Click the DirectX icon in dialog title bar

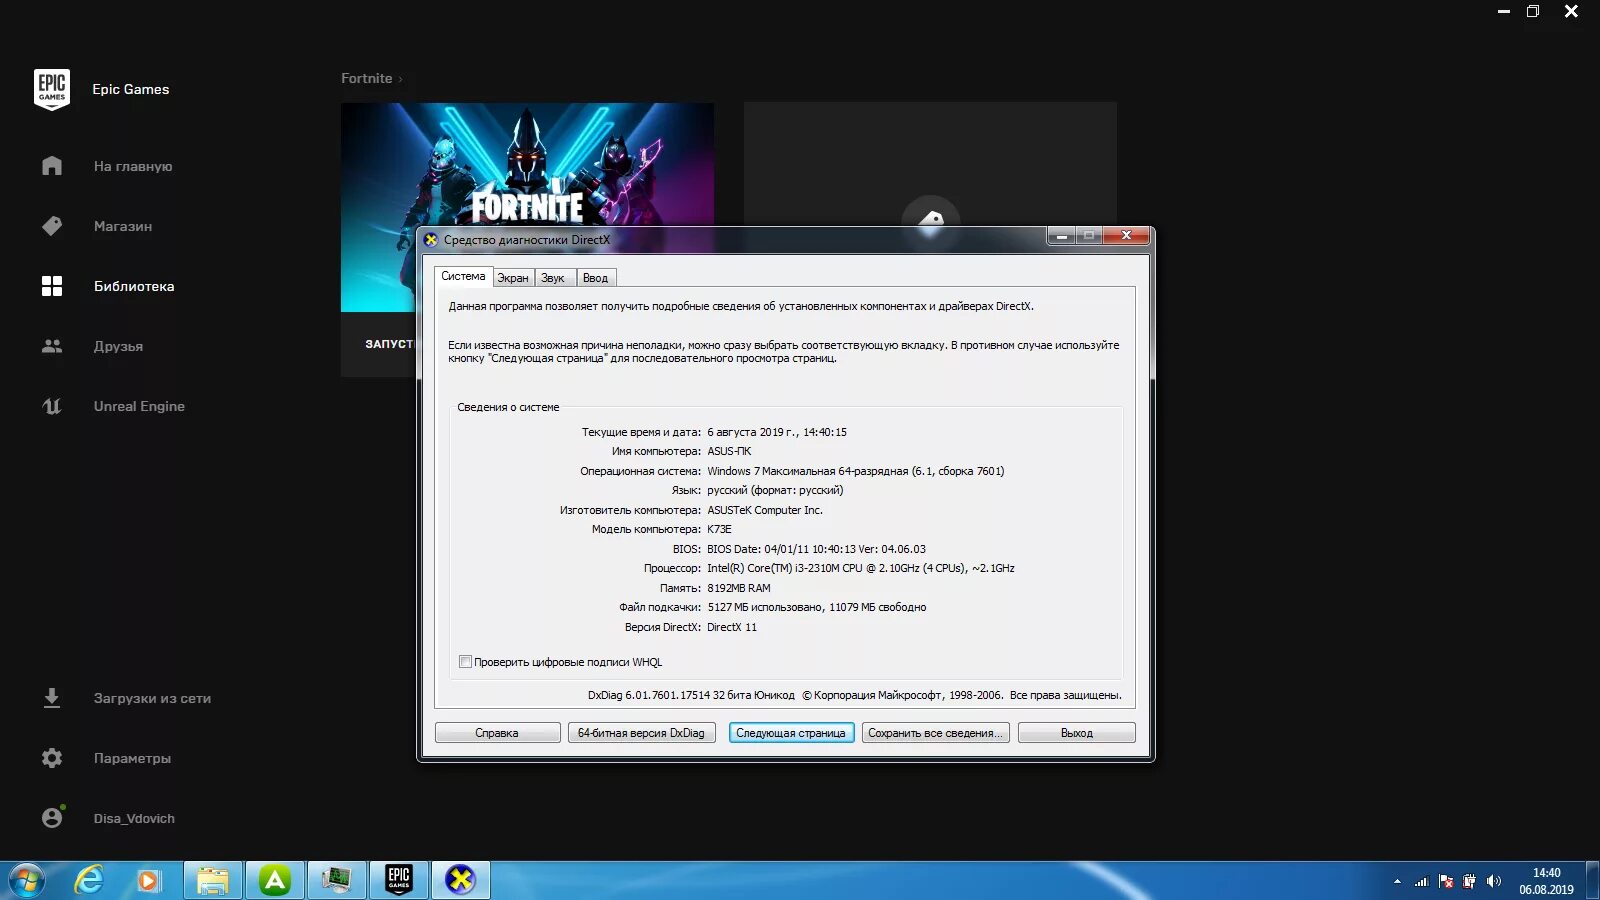click(x=431, y=240)
